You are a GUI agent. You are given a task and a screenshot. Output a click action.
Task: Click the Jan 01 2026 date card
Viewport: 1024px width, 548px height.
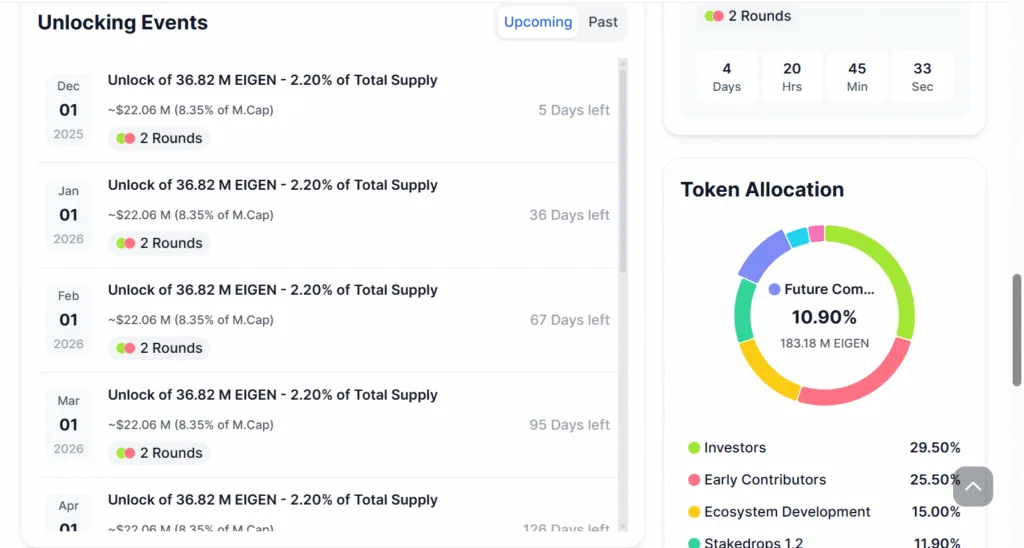click(x=69, y=215)
